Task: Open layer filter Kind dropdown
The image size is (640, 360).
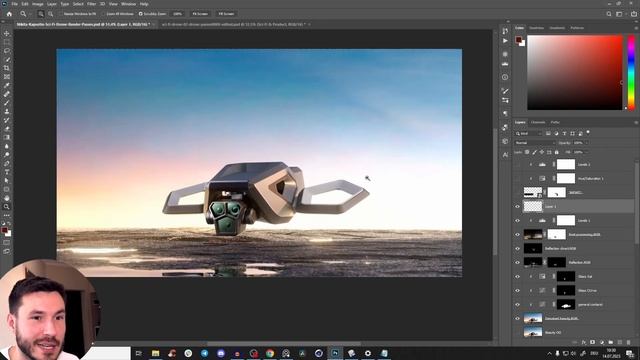Action: (528, 133)
